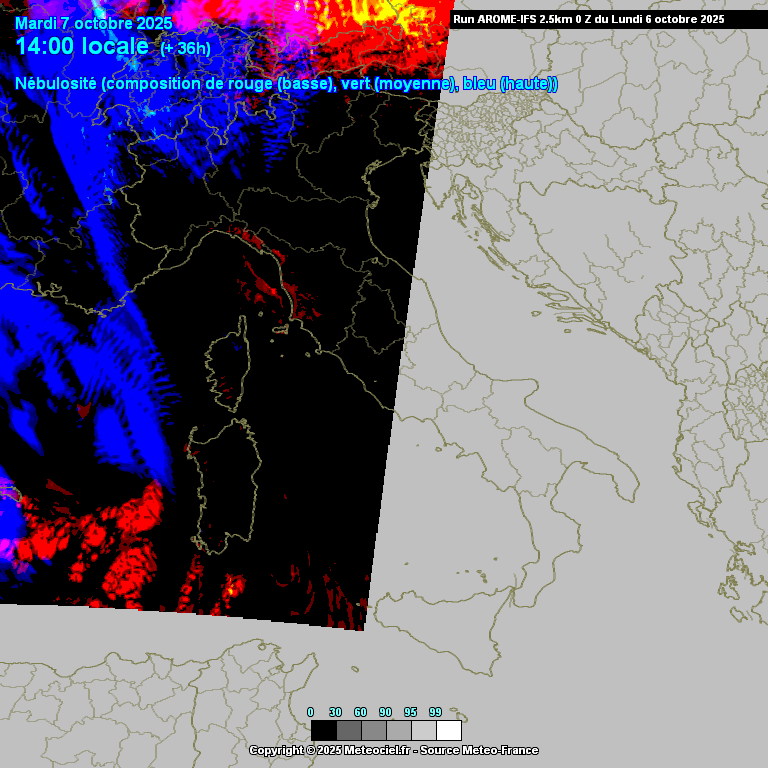Click the '99' legend value label
Screen dimensions: 768x768
435,712
